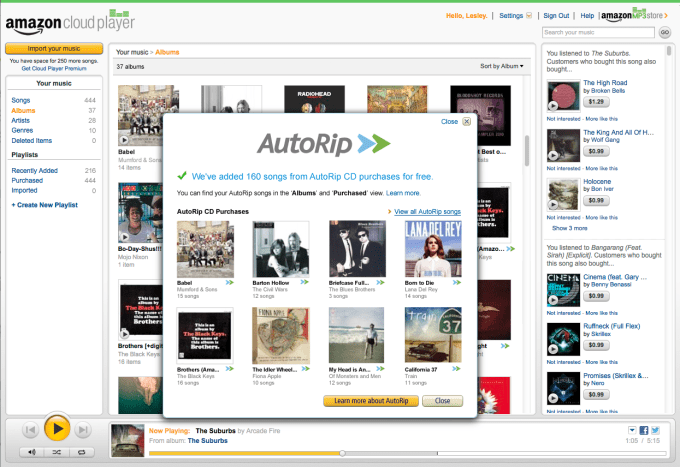Share now playing song on Facebook
This screenshot has height=467, width=680.
click(x=644, y=430)
